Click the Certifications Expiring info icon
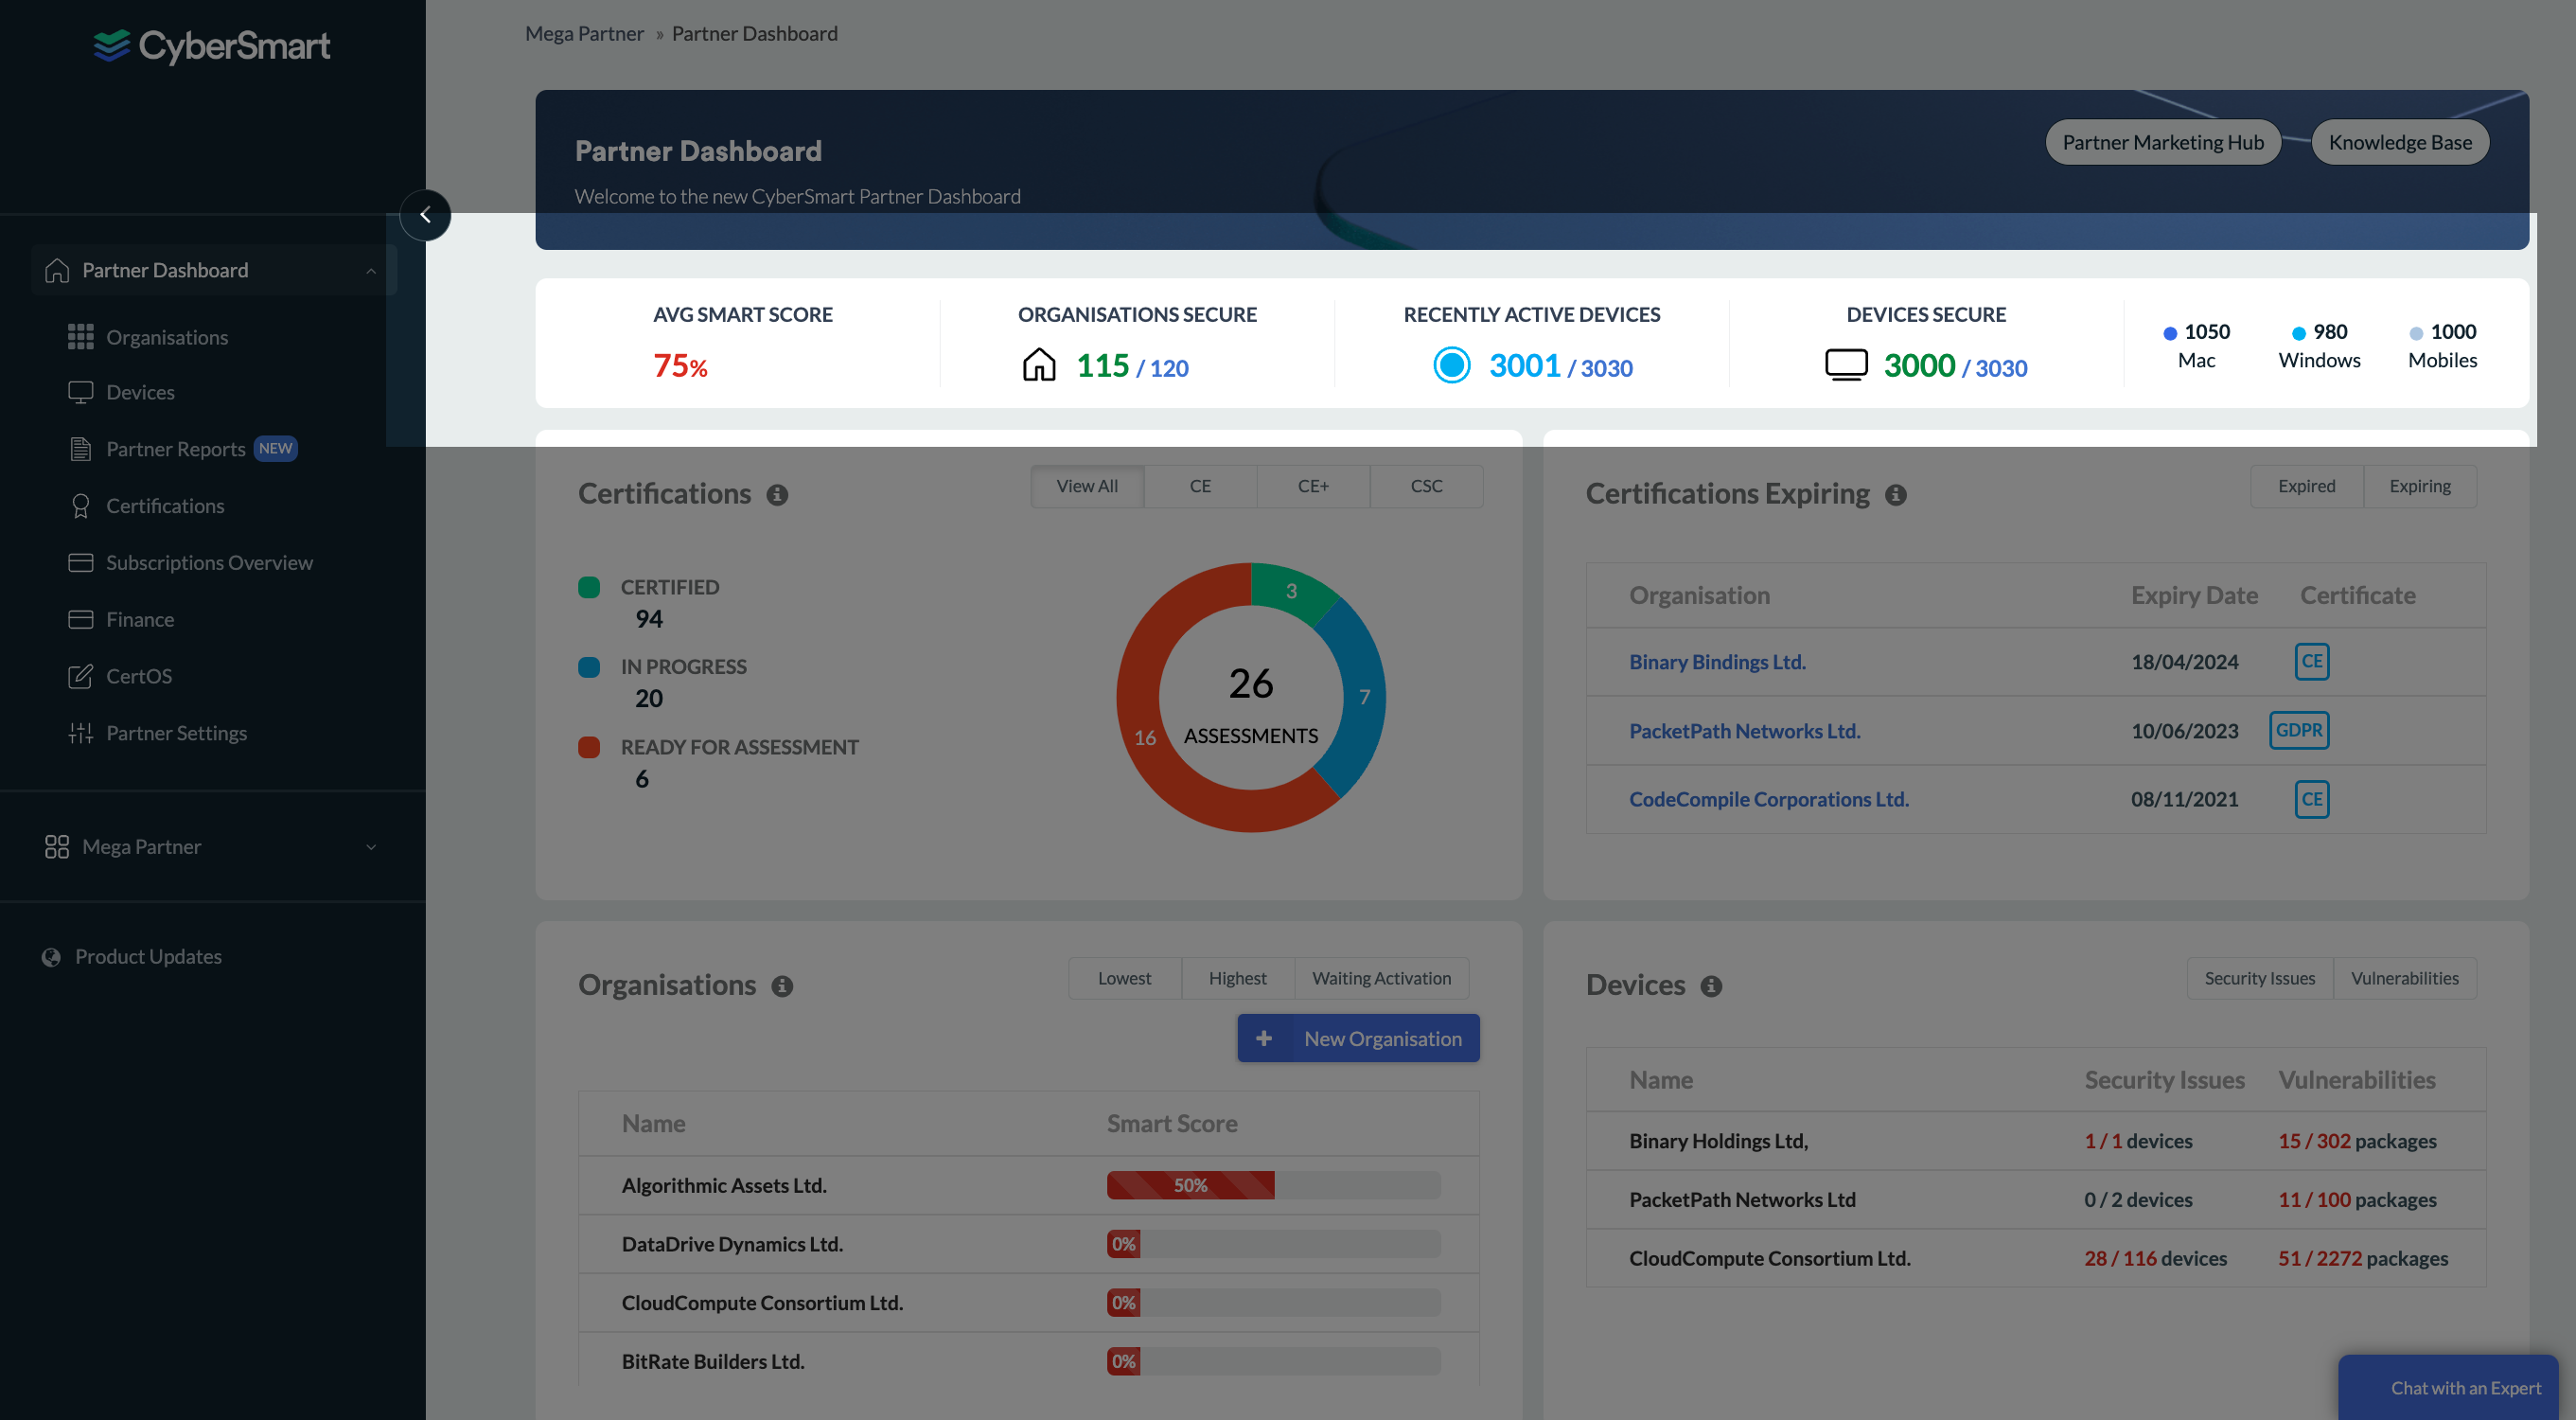Screen dimensions: 2576x1420 pyautogui.click(x=1896, y=495)
